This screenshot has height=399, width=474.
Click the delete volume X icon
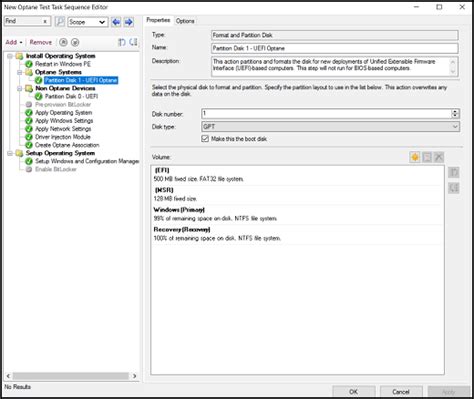coord(439,157)
